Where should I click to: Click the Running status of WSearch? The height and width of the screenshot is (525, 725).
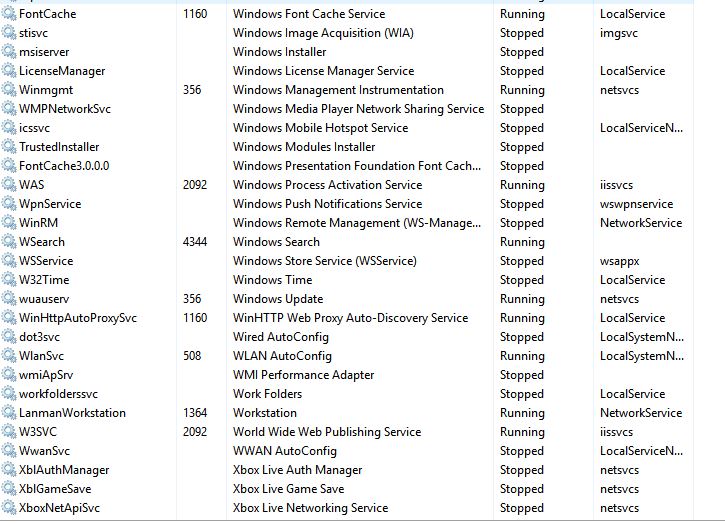pyautogui.click(x=522, y=242)
